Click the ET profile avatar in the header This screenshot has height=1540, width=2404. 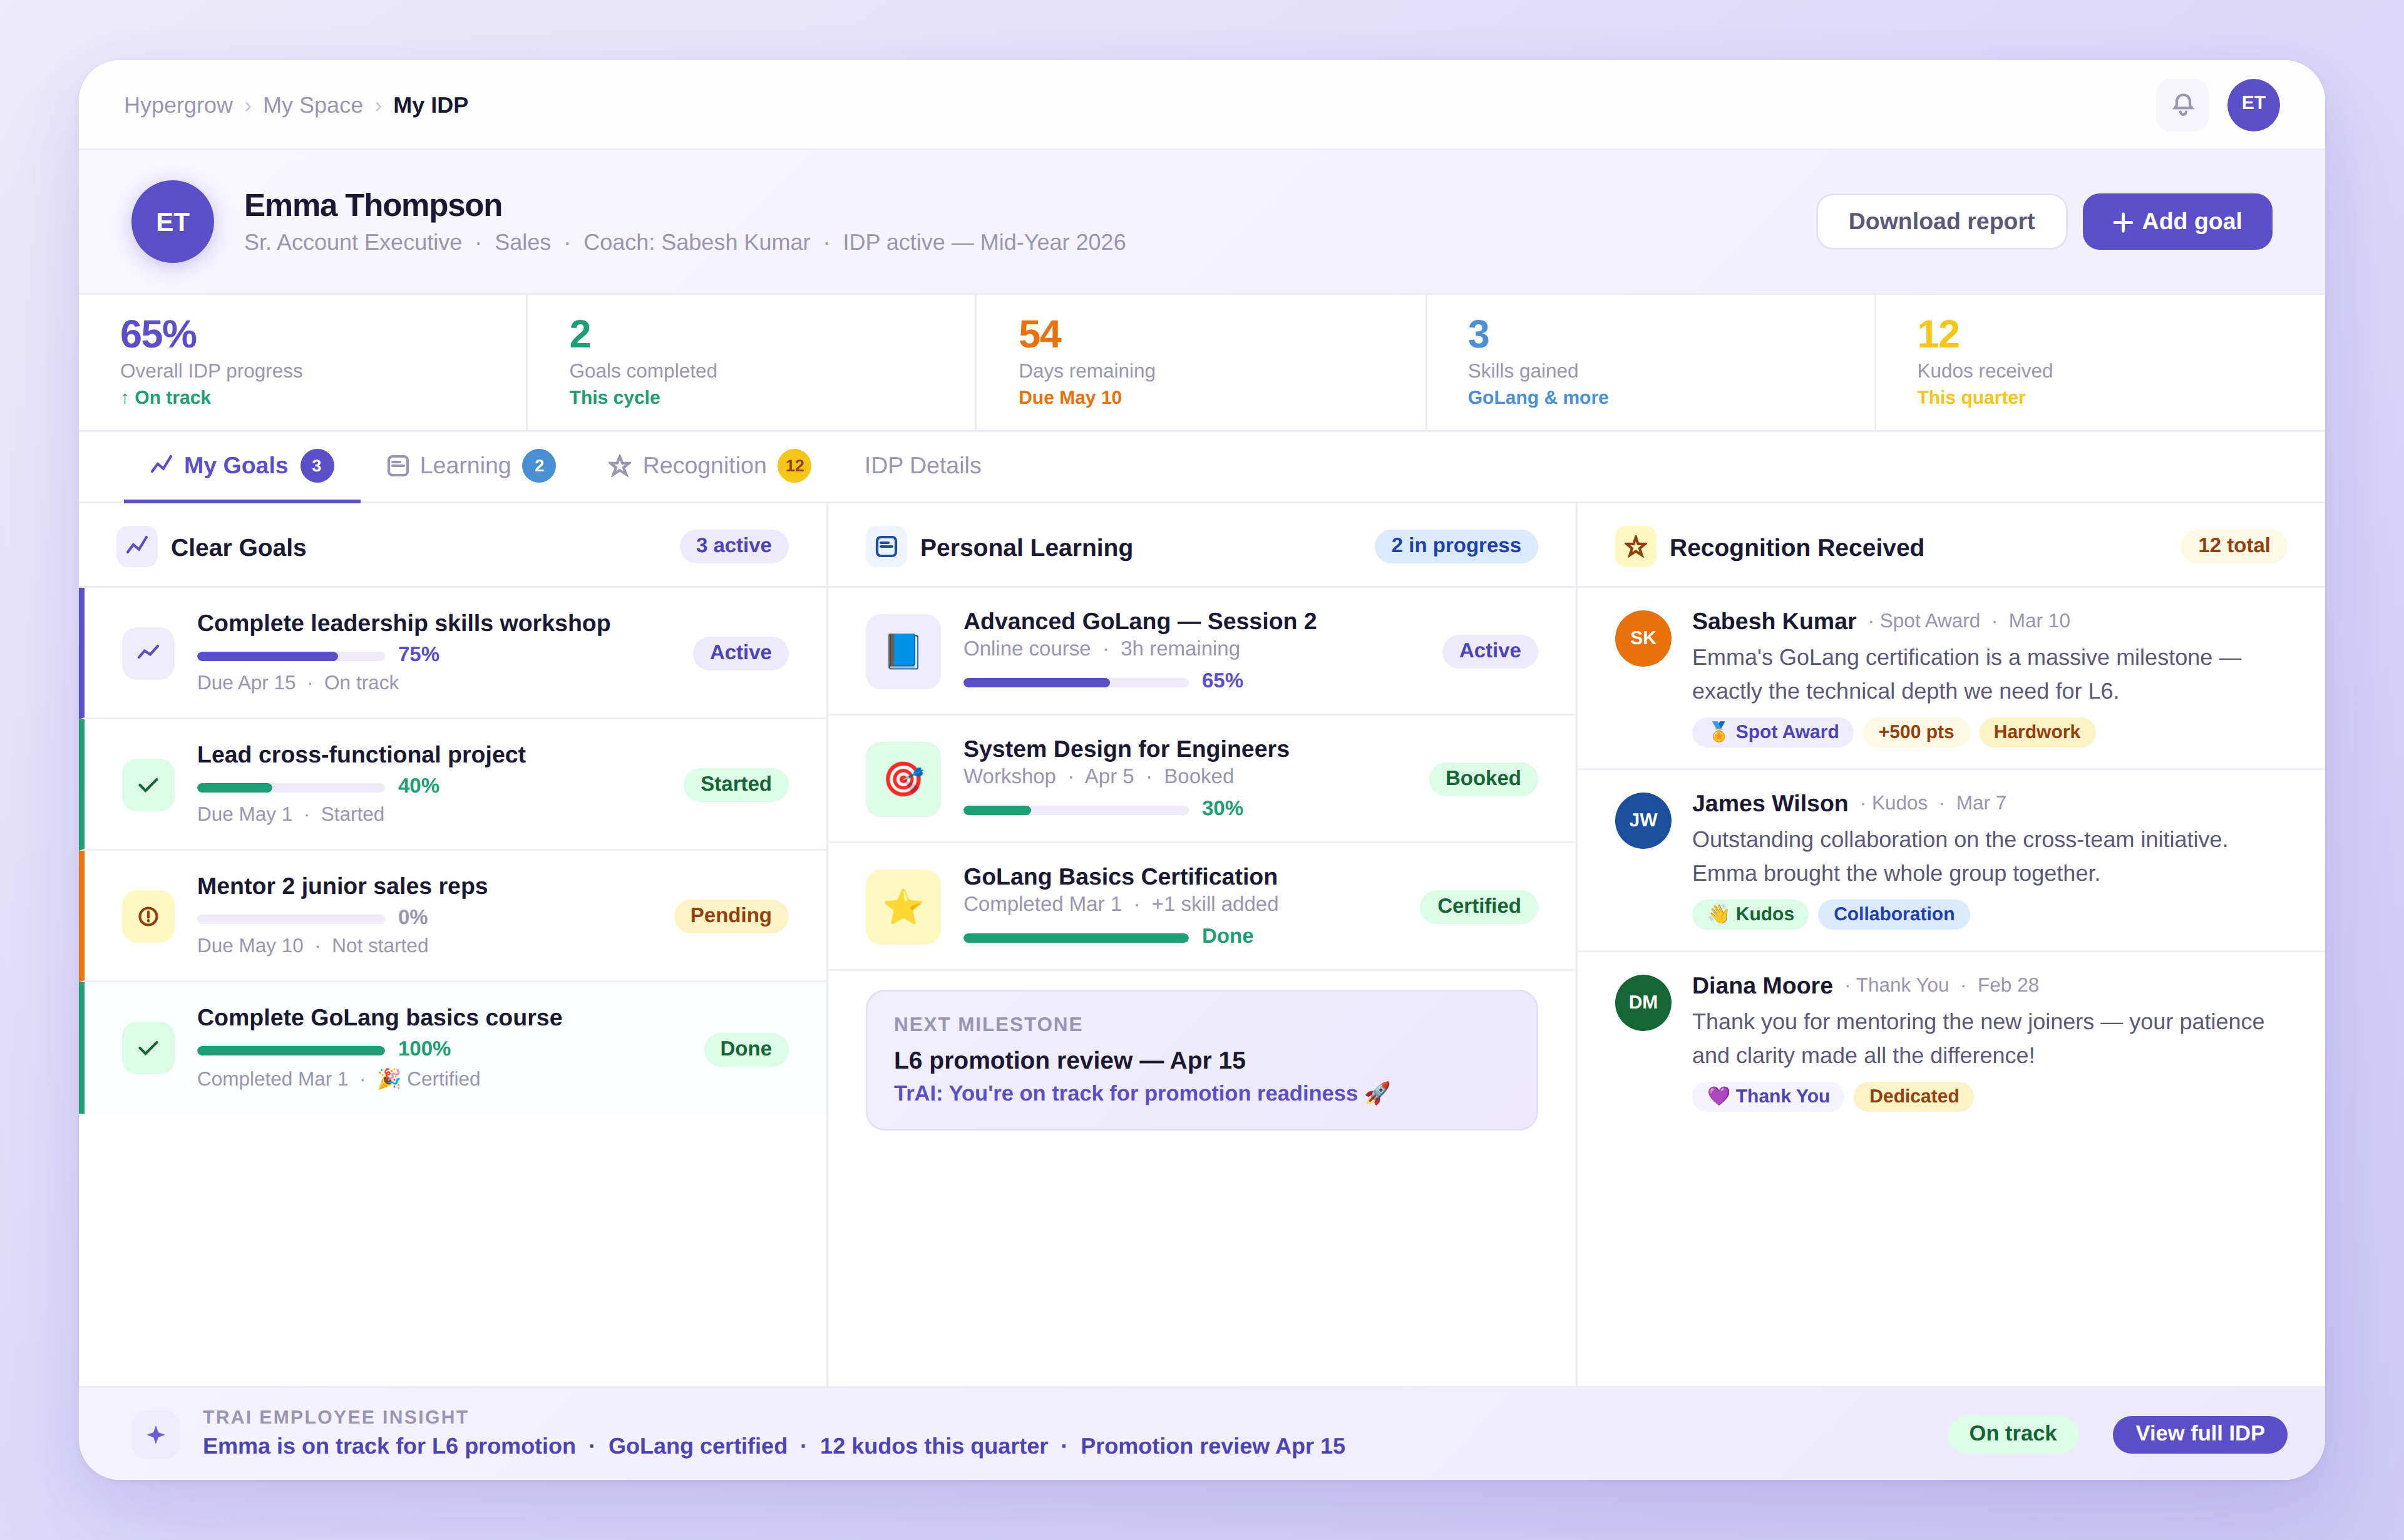(2253, 104)
